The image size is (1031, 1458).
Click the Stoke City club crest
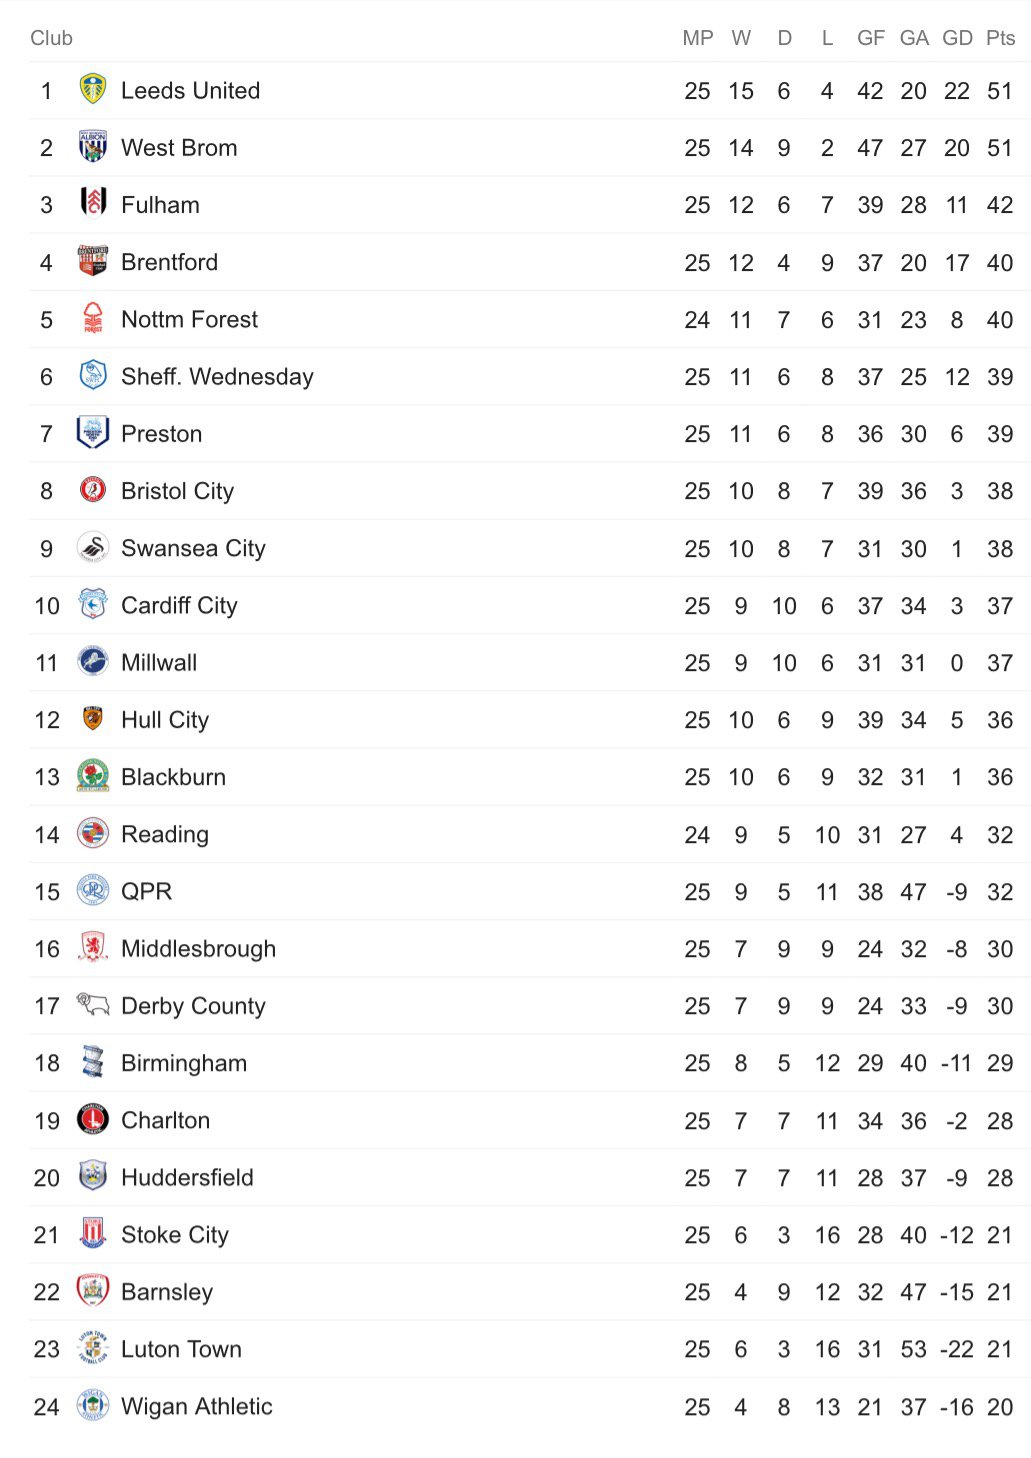click(93, 1234)
